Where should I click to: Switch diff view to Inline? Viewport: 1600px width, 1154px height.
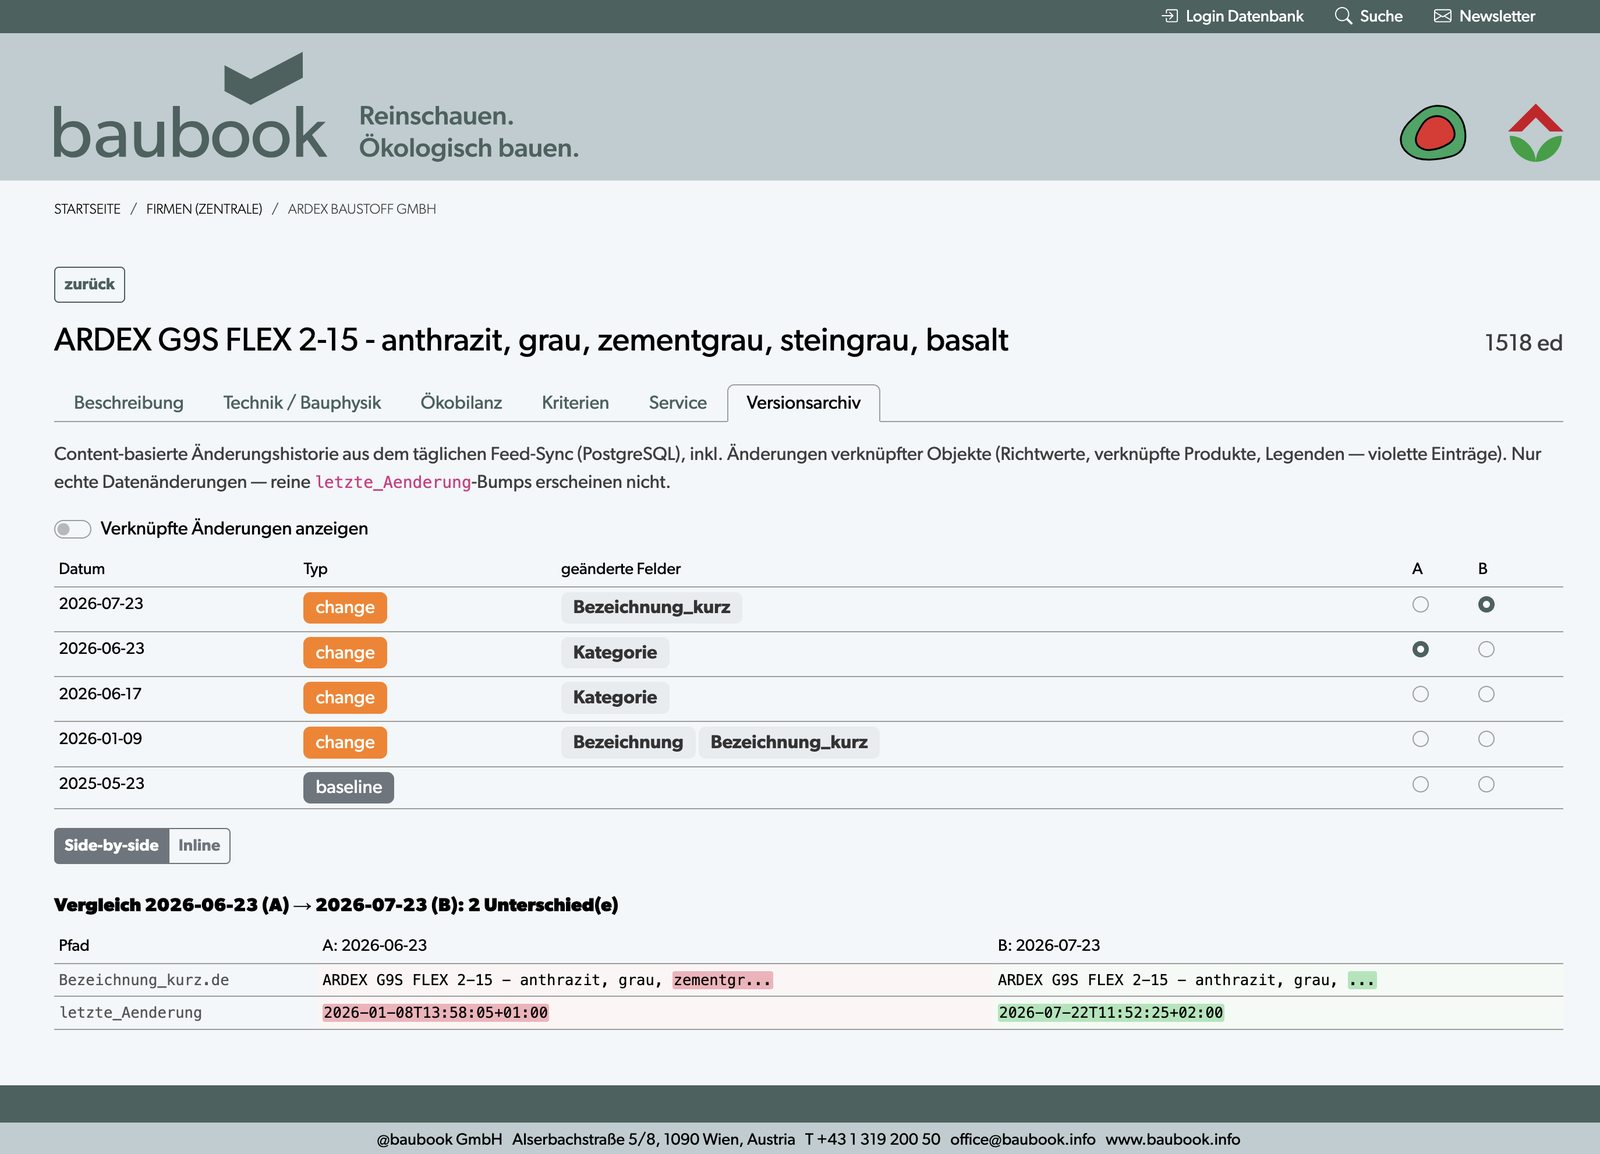point(199,846)
